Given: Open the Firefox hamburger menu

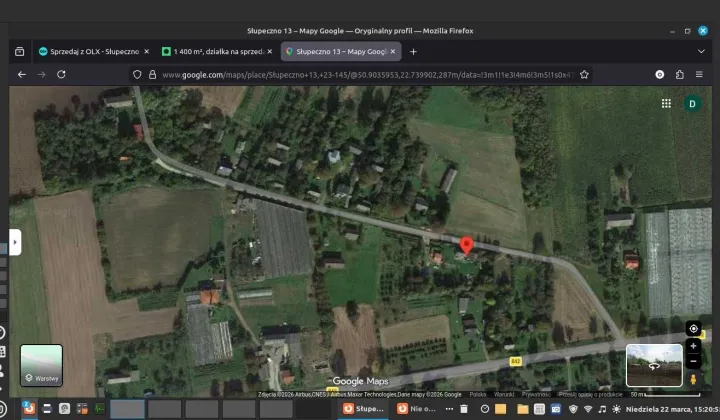Looking at the screenshot, I should point(699,74).
